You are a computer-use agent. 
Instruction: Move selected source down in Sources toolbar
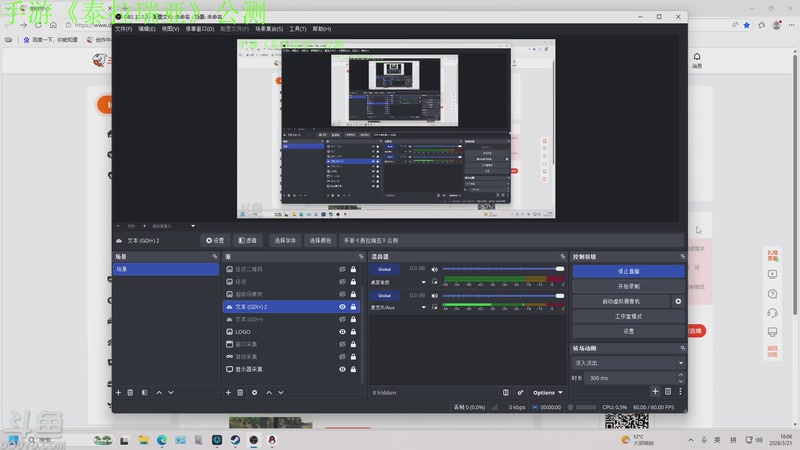pyautogui.click(x=281, y=392)
